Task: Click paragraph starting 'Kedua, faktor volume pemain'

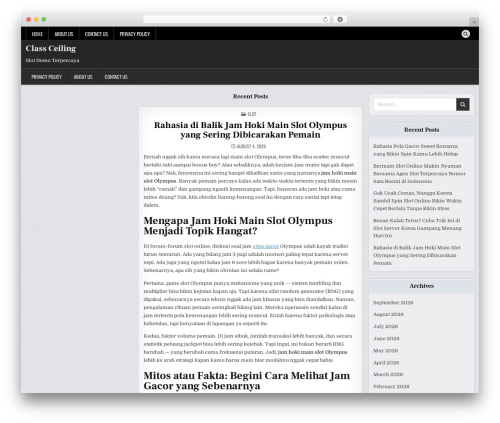Action: pyautogui.click(x=248, y=348)
